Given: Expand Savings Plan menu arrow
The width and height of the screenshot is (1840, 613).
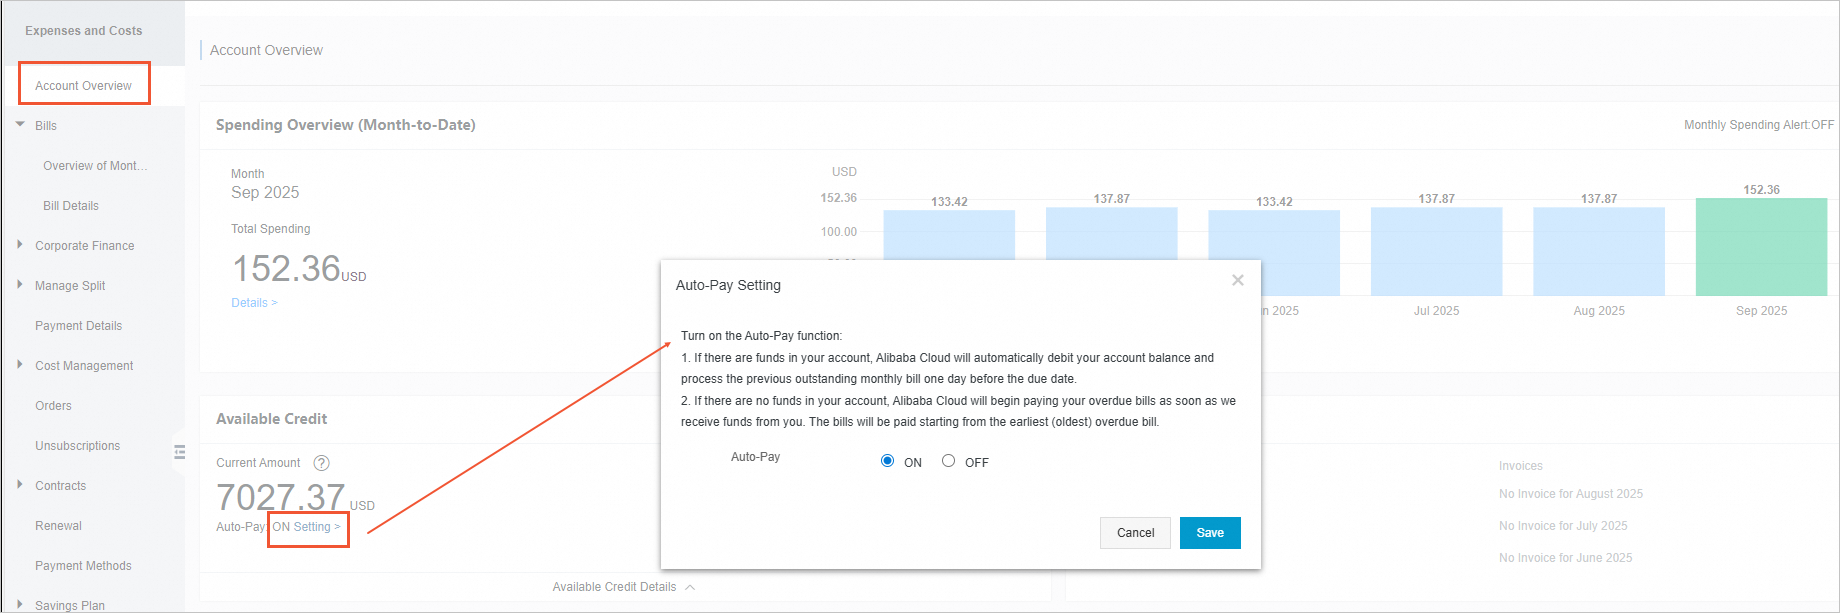Looking at the screenshot, I should [x=20, y=605].
